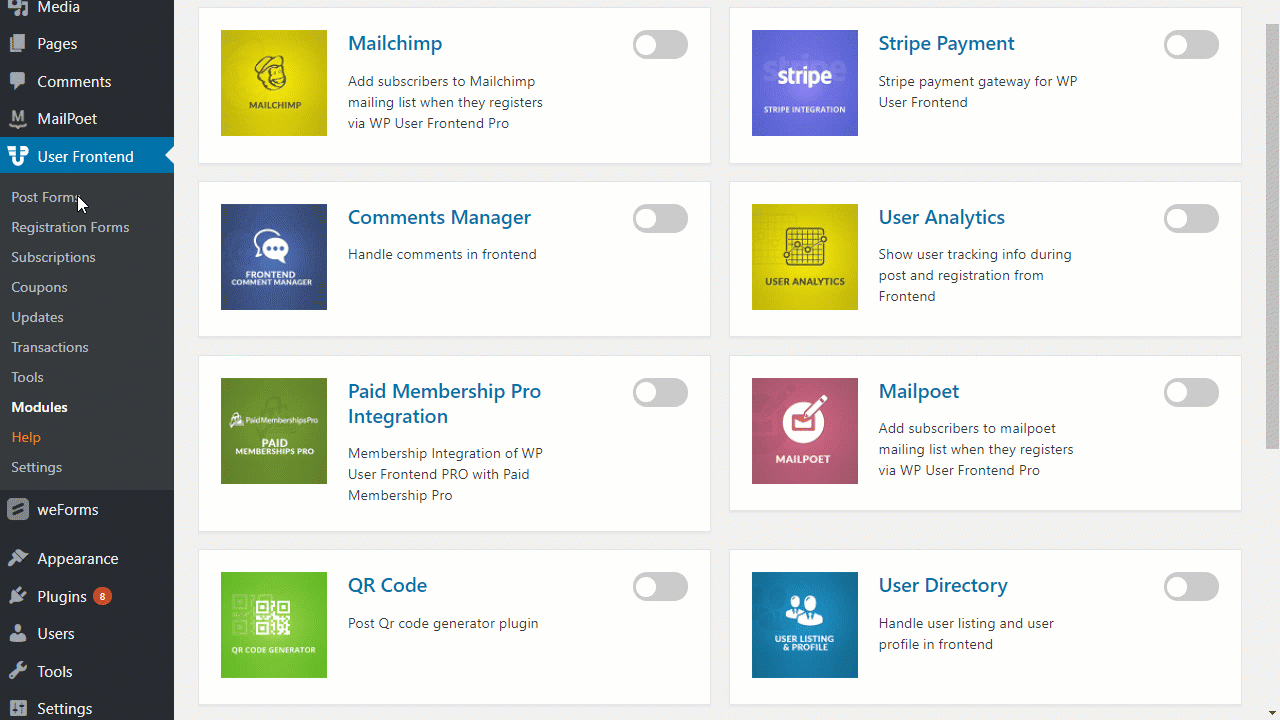Turn on the User Analytics toggle
Image resolution: width=1280 pixels, height=720 pixels.
click(x=1191, y=218)
